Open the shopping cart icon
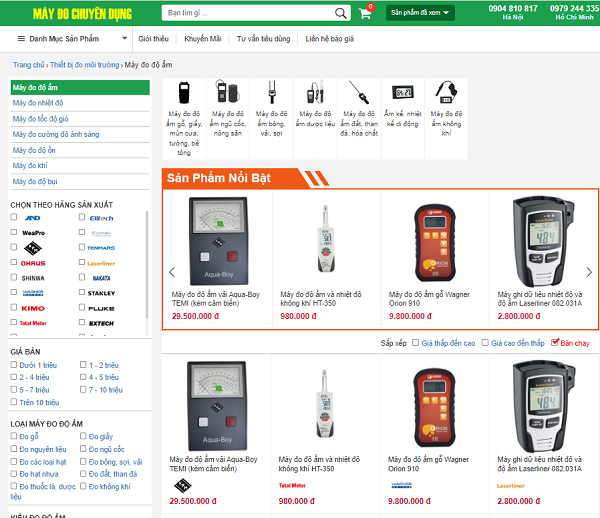This screenshot has width=600, height=518. [x=365, y=14]
